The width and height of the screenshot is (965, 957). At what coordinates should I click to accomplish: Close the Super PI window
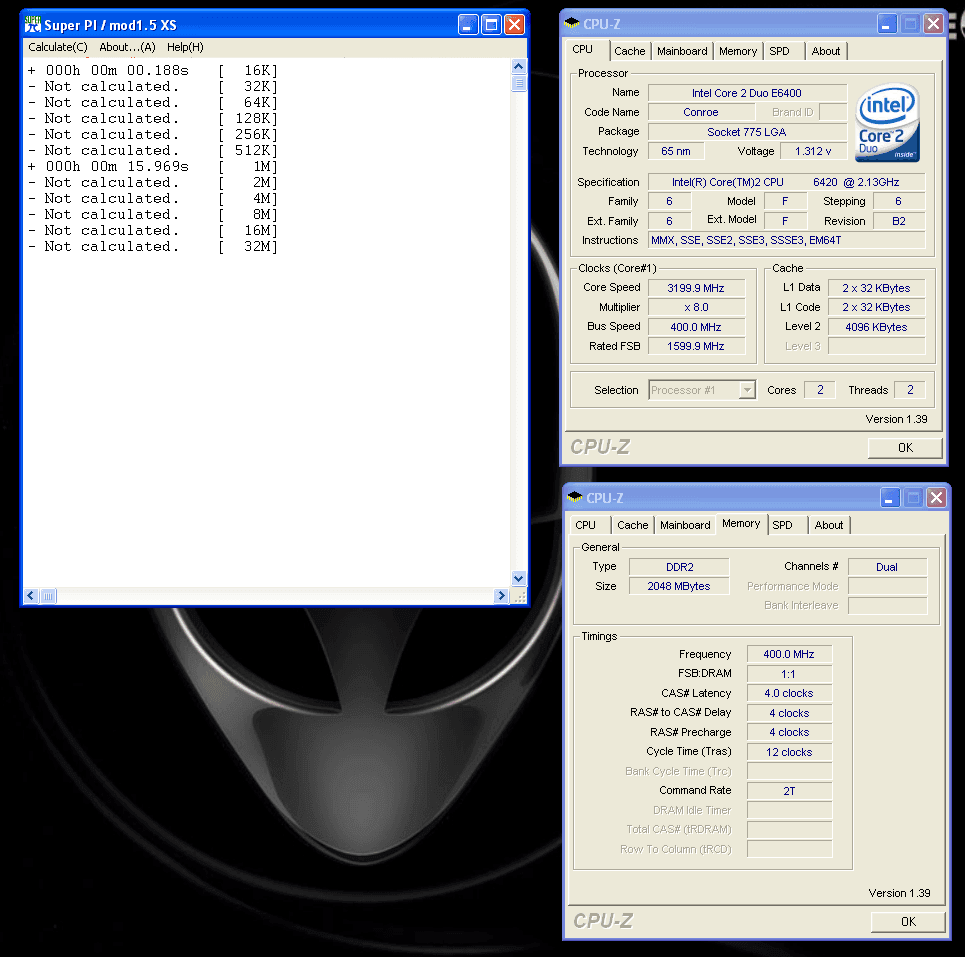pyautogui.click(x=515, y=25)
